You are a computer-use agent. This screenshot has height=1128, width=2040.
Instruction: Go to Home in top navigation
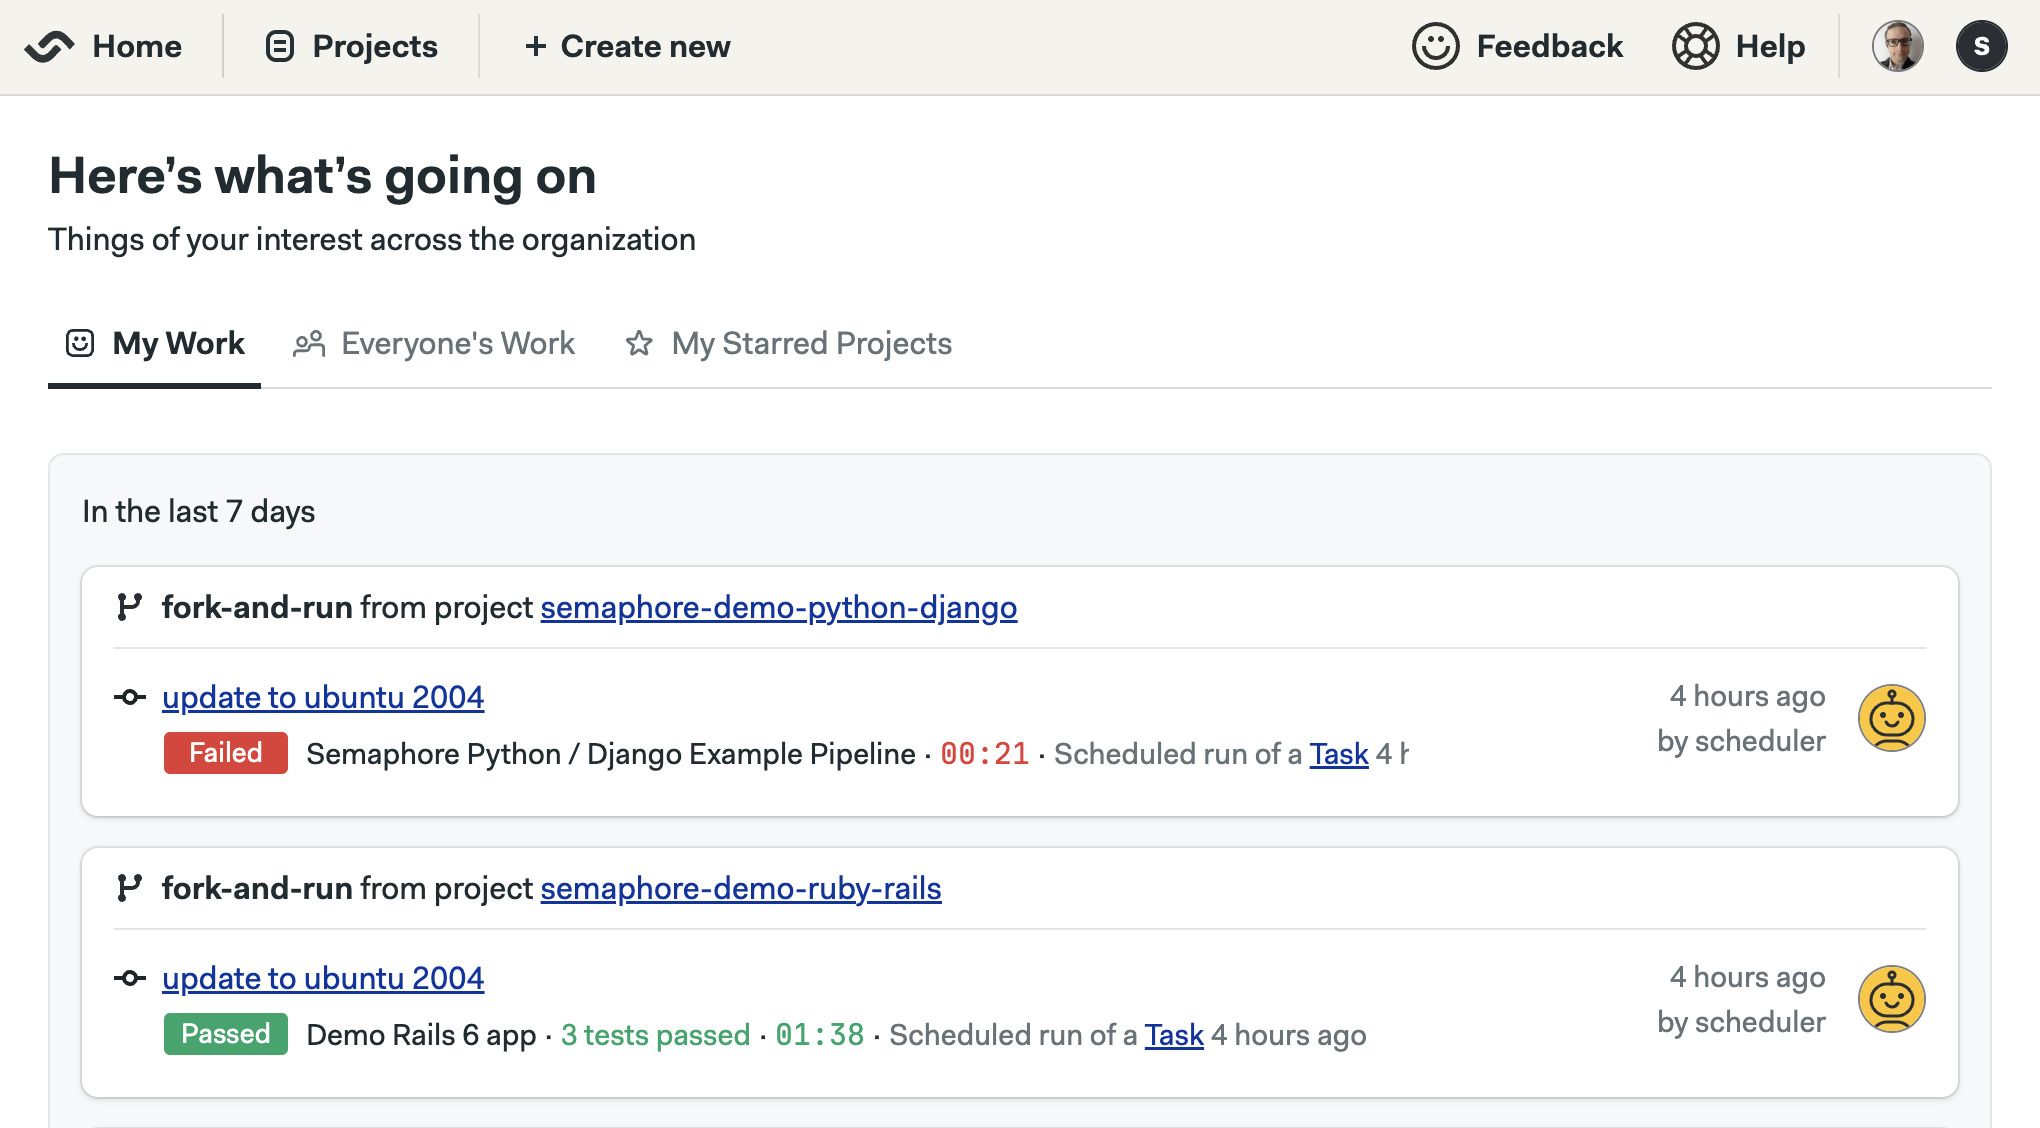click(x=137, y=47)
